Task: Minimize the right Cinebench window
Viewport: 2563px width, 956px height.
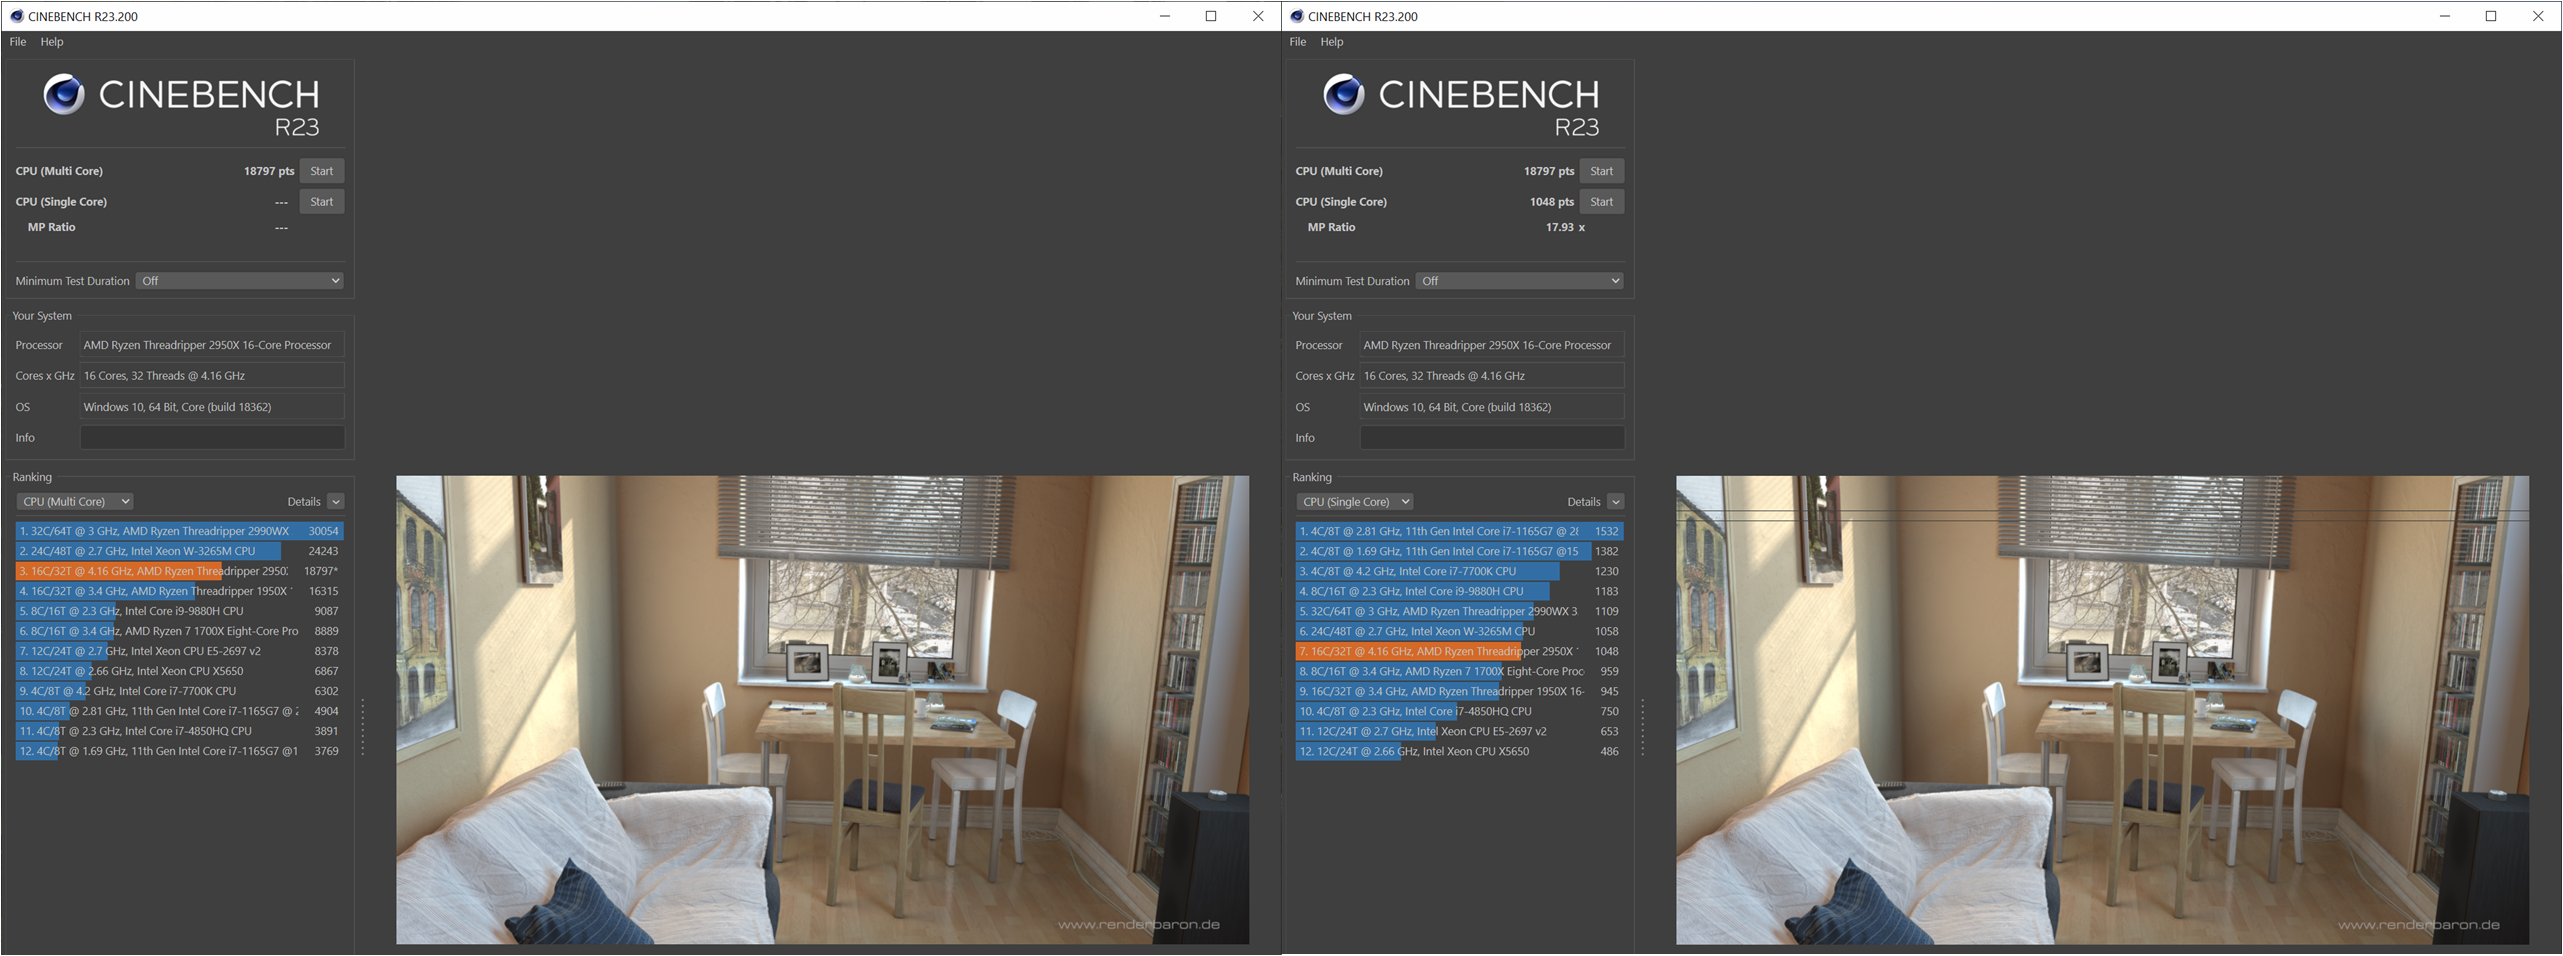Action: click(x=2445, y=16)
